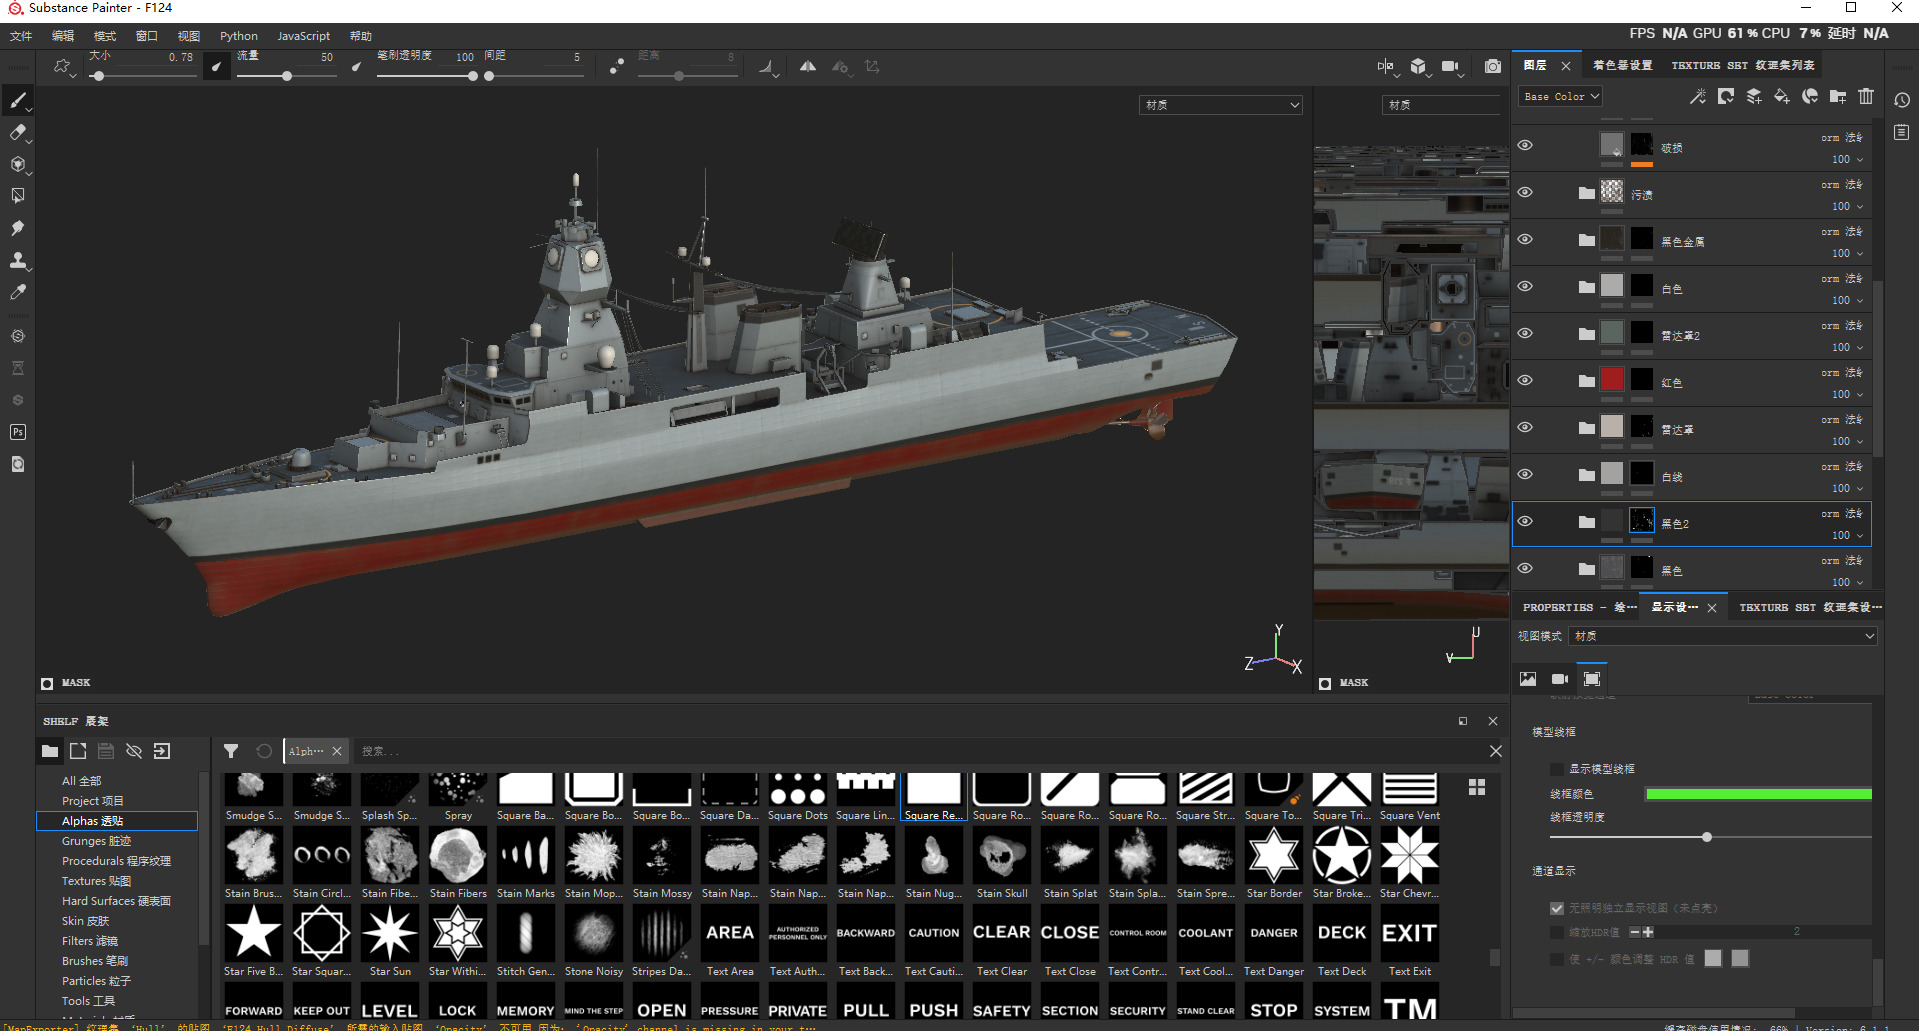Delete layer with the trash icon
1919x1031 pixels.
pyautogui.click(x=1866, y=96)
